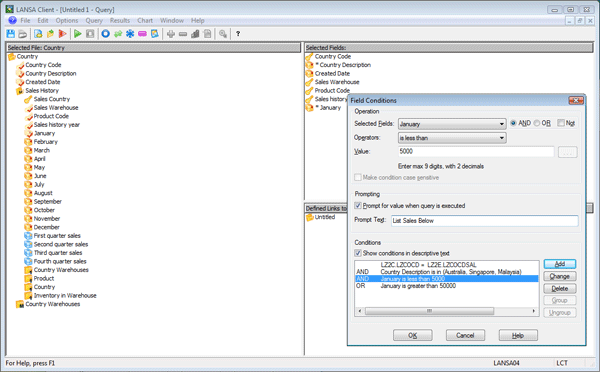Select the OR radio button
600x372 pixels.
tap(537, 123)
